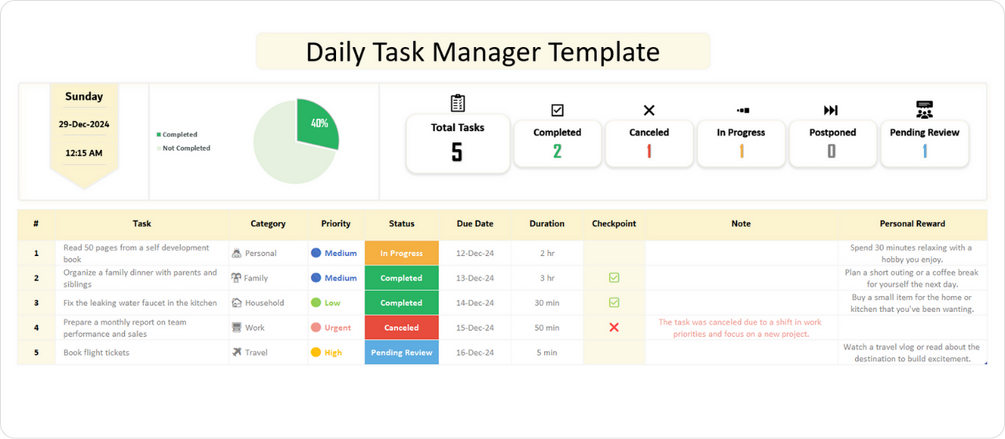The height and width of the screenshot is (439, 1005).
Task: Click the 12:15 AM time
Action: (84, 153)
